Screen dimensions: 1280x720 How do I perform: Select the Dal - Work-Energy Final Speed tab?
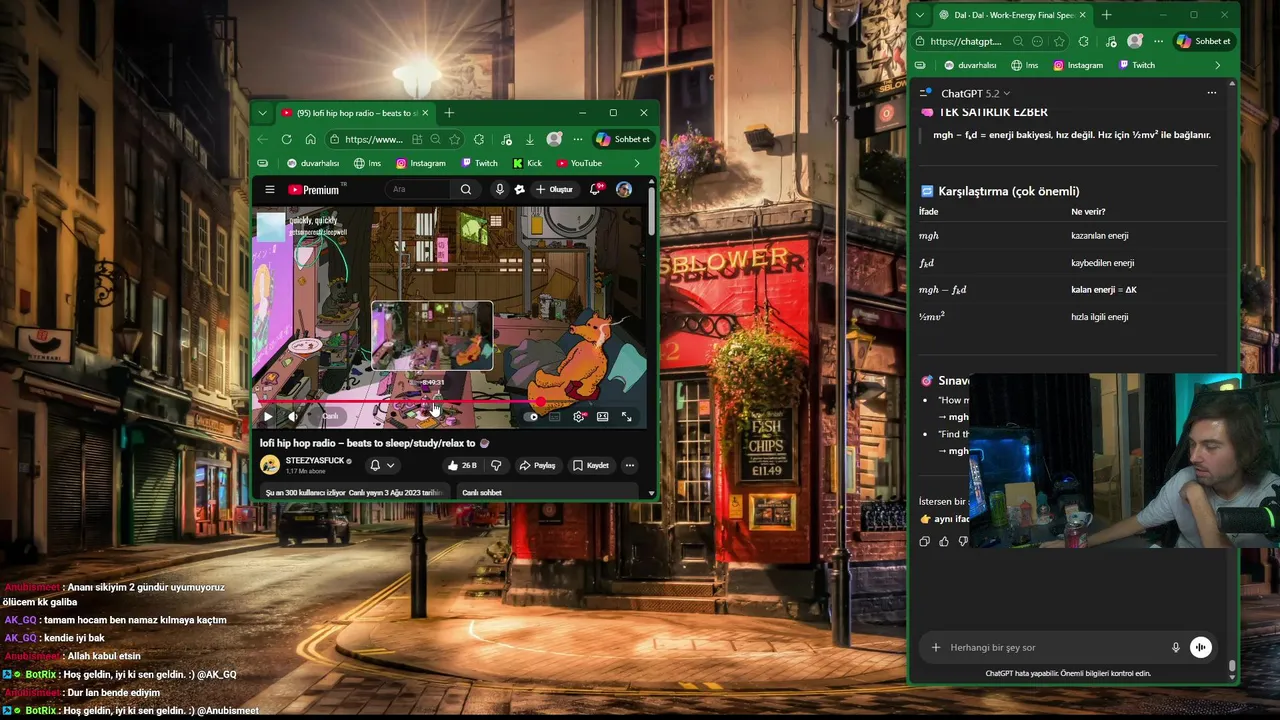pos(1011,15)
